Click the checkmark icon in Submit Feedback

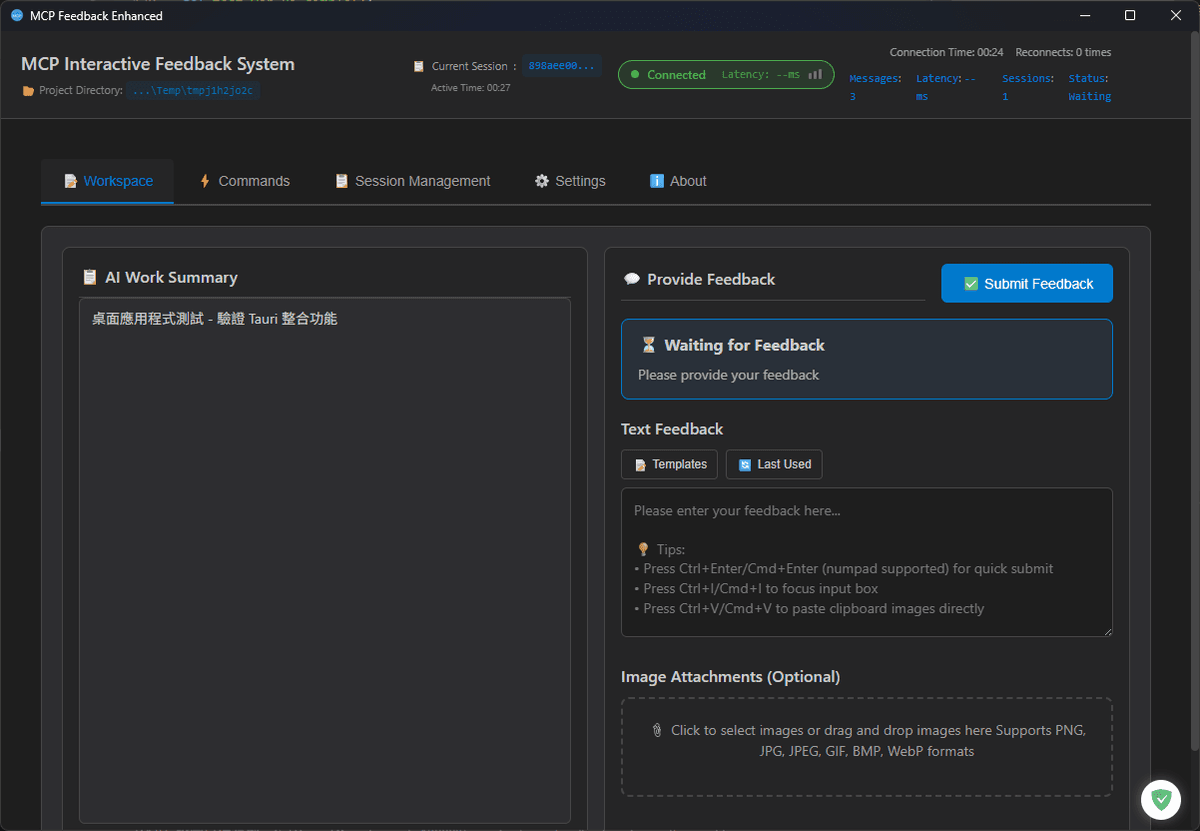971,284
